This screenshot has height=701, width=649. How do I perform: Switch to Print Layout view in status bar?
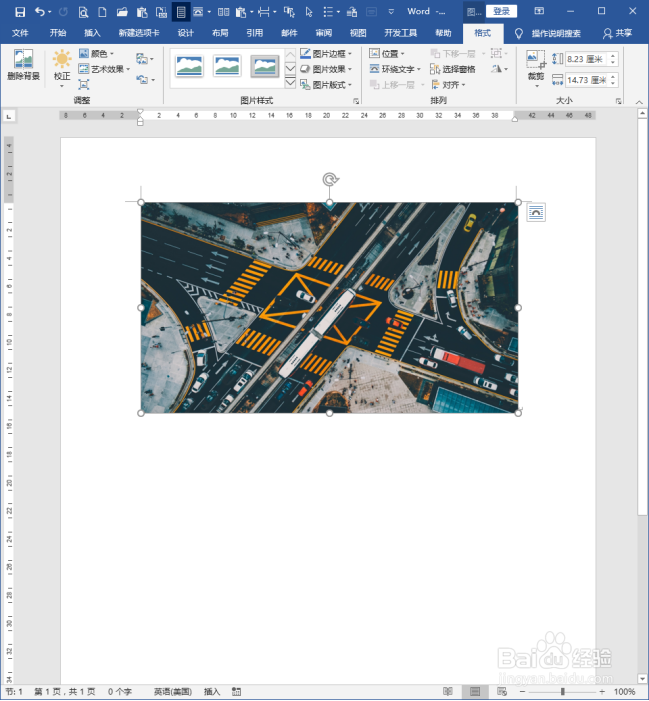[475, 691]
